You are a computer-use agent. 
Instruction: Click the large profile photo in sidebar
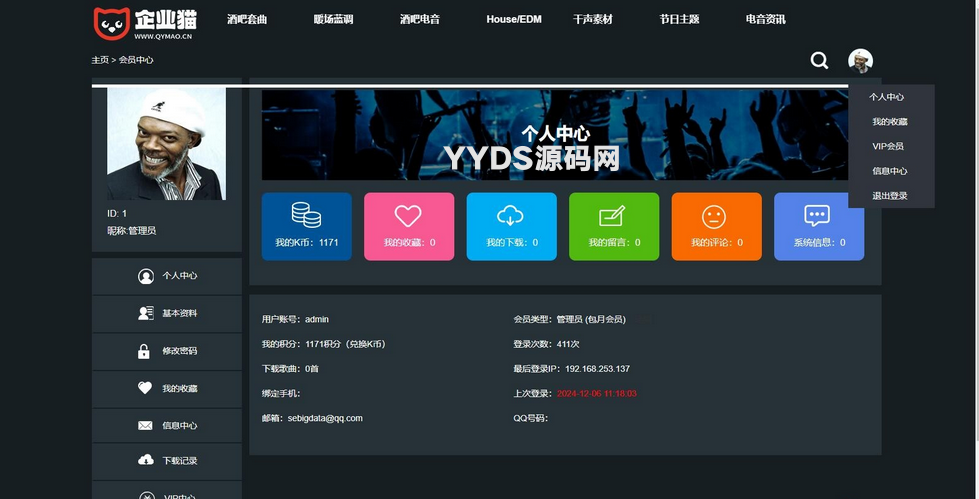click(x=166, y=143)
